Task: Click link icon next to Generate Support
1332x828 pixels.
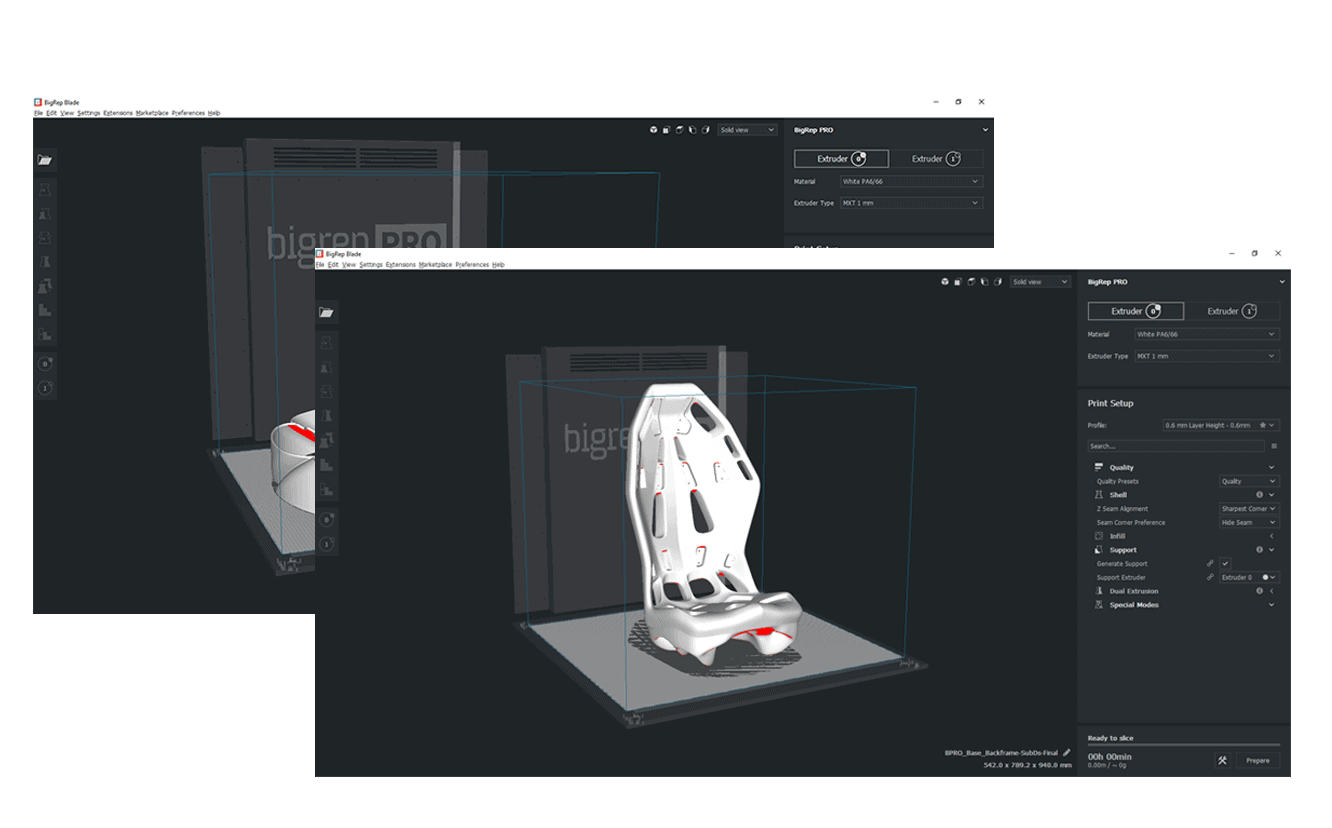Action: (x=1210, y=564)
